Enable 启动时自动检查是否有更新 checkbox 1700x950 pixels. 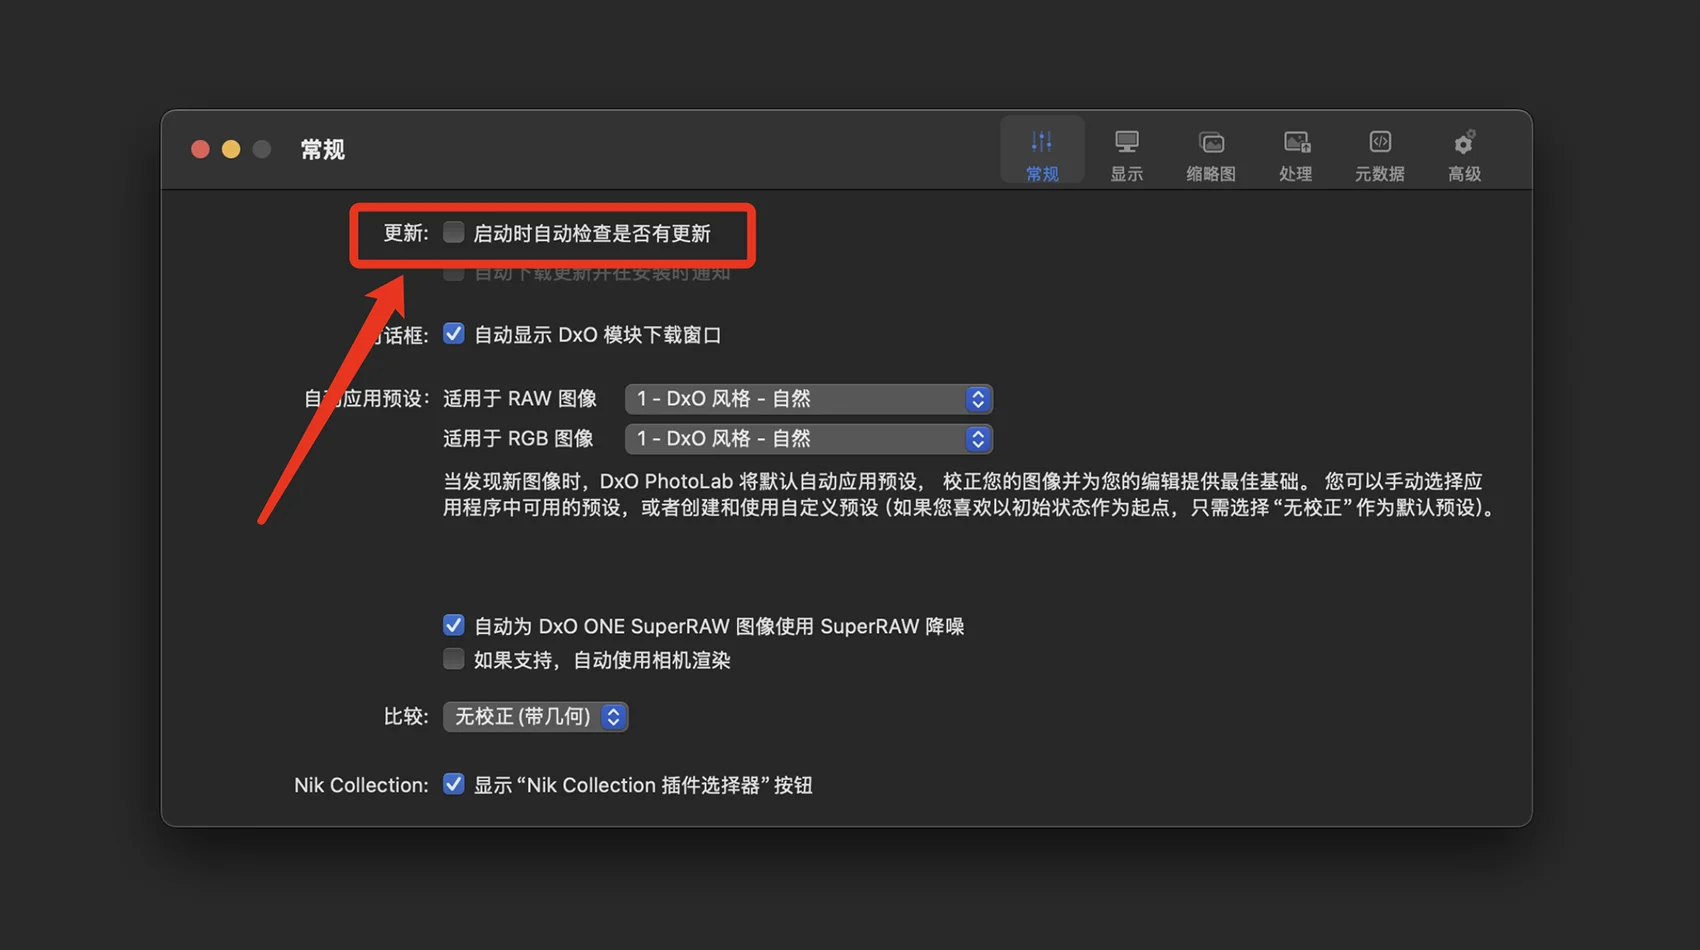pos(454,233)
